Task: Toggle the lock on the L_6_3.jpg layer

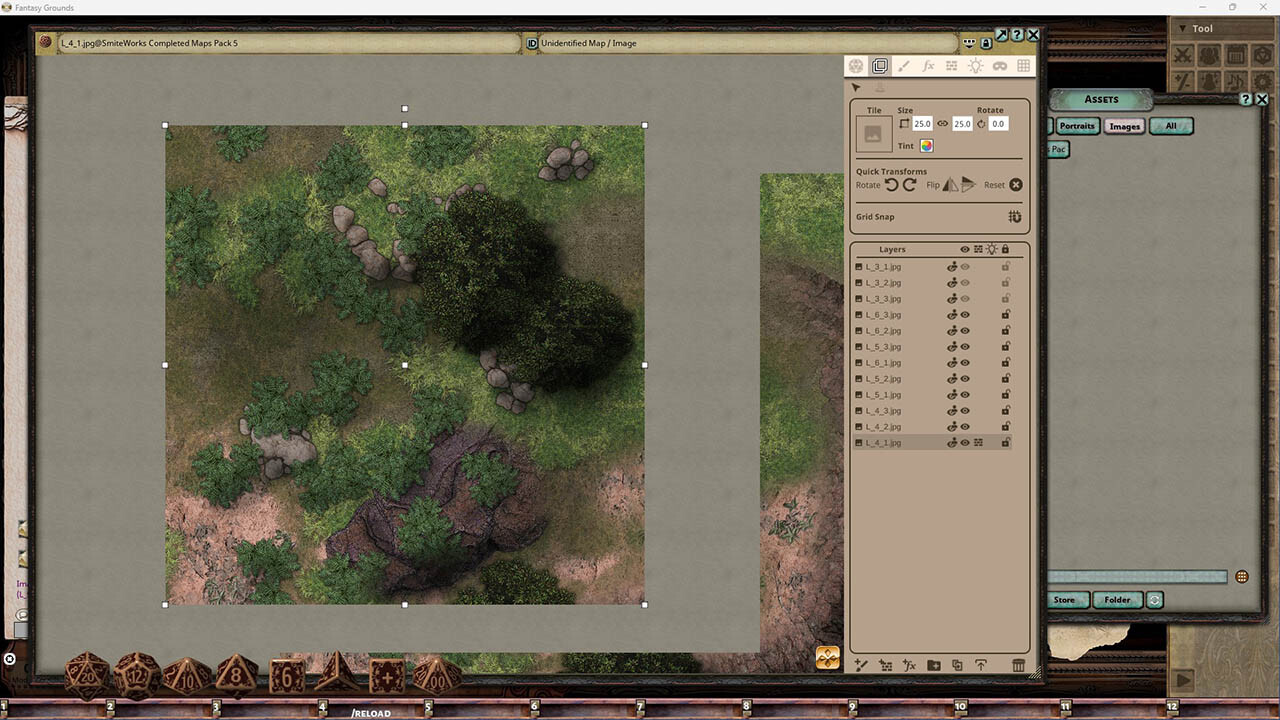Action: [1006, 314]
